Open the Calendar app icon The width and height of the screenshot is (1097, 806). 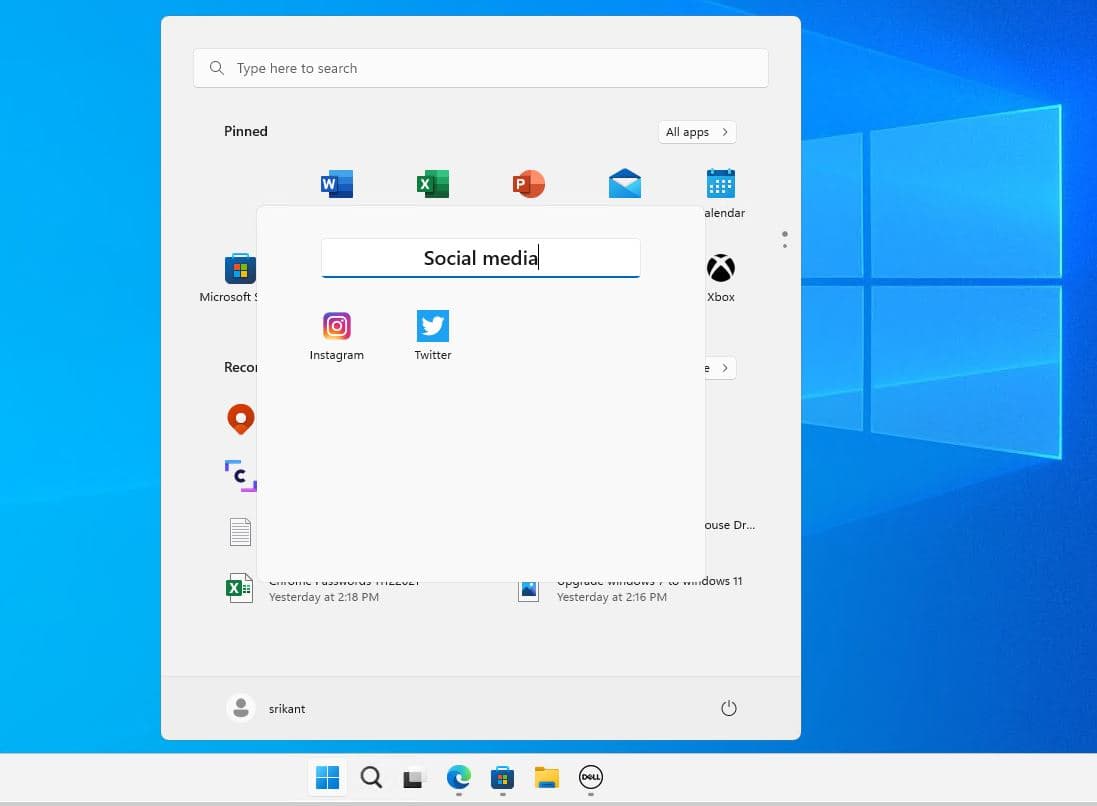[x=721, y=184]
